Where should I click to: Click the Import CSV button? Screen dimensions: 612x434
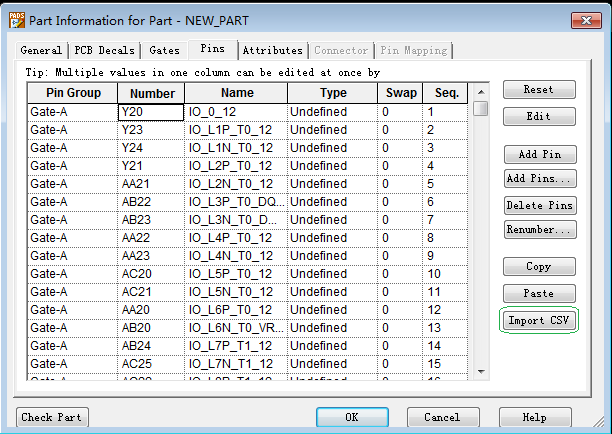[539, 320]
